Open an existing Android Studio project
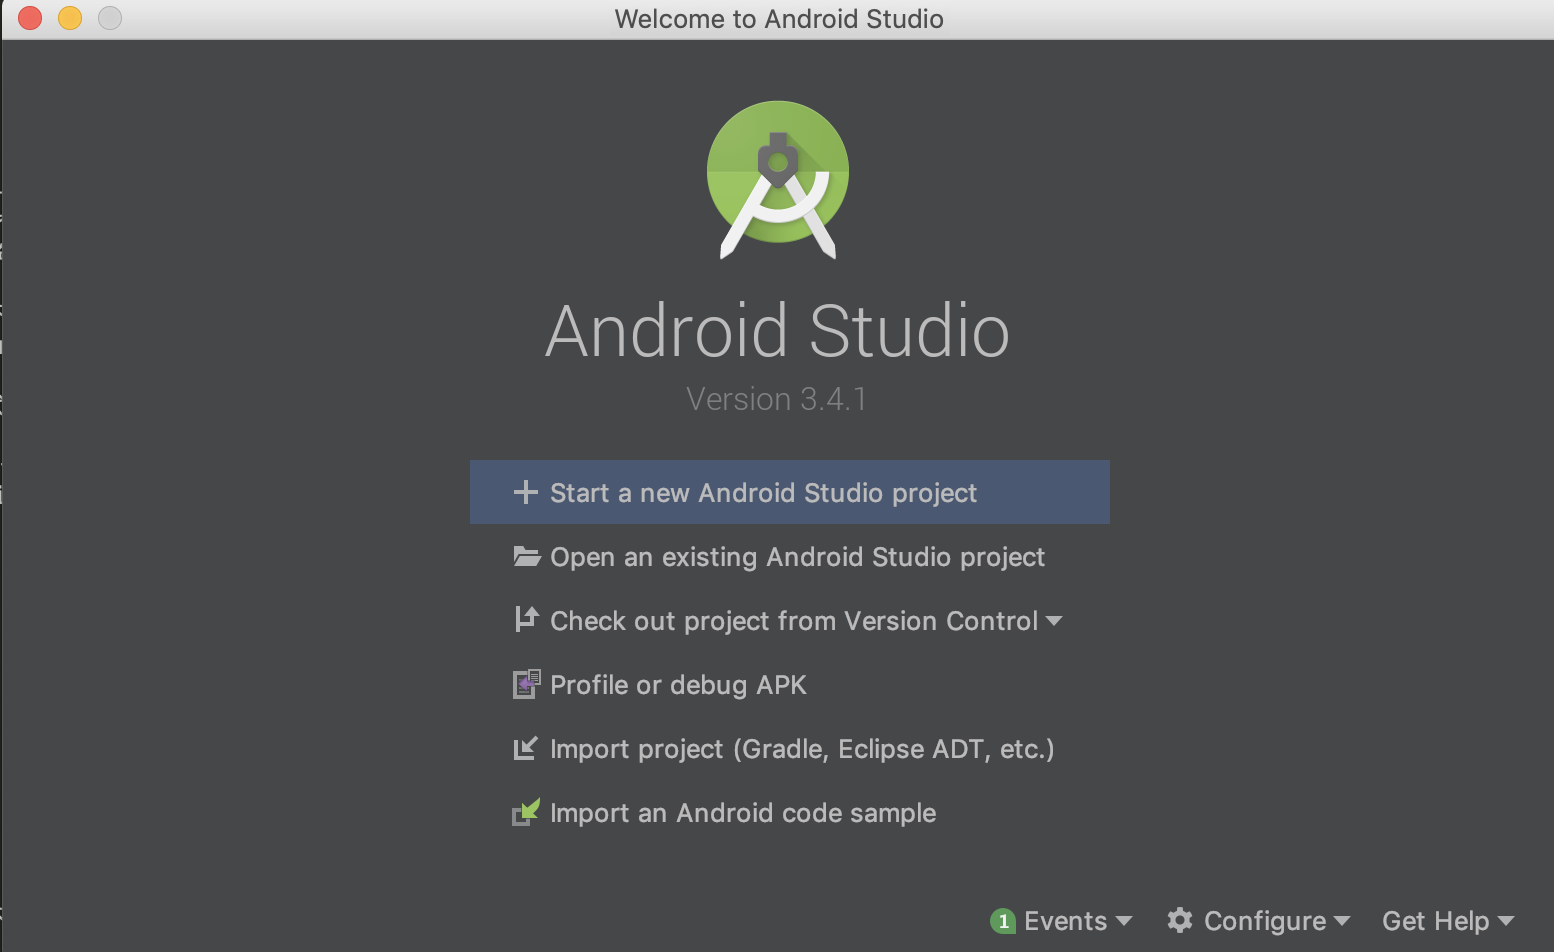 (x=790, y=556)
